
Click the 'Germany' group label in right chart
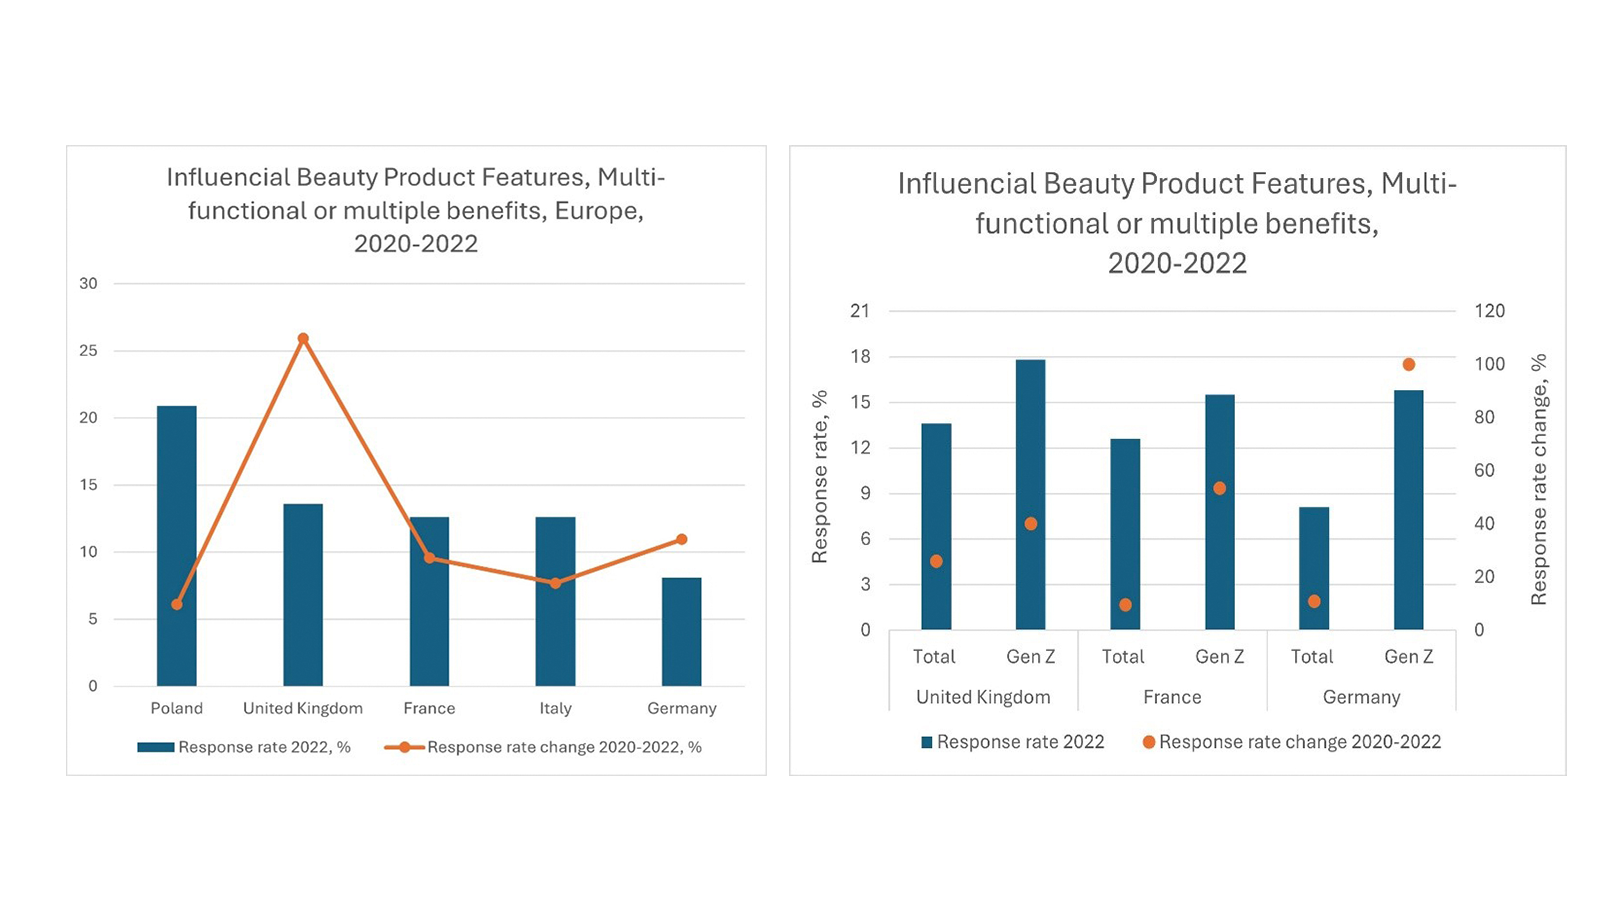pyautogui.click(x=1361, y=697)
